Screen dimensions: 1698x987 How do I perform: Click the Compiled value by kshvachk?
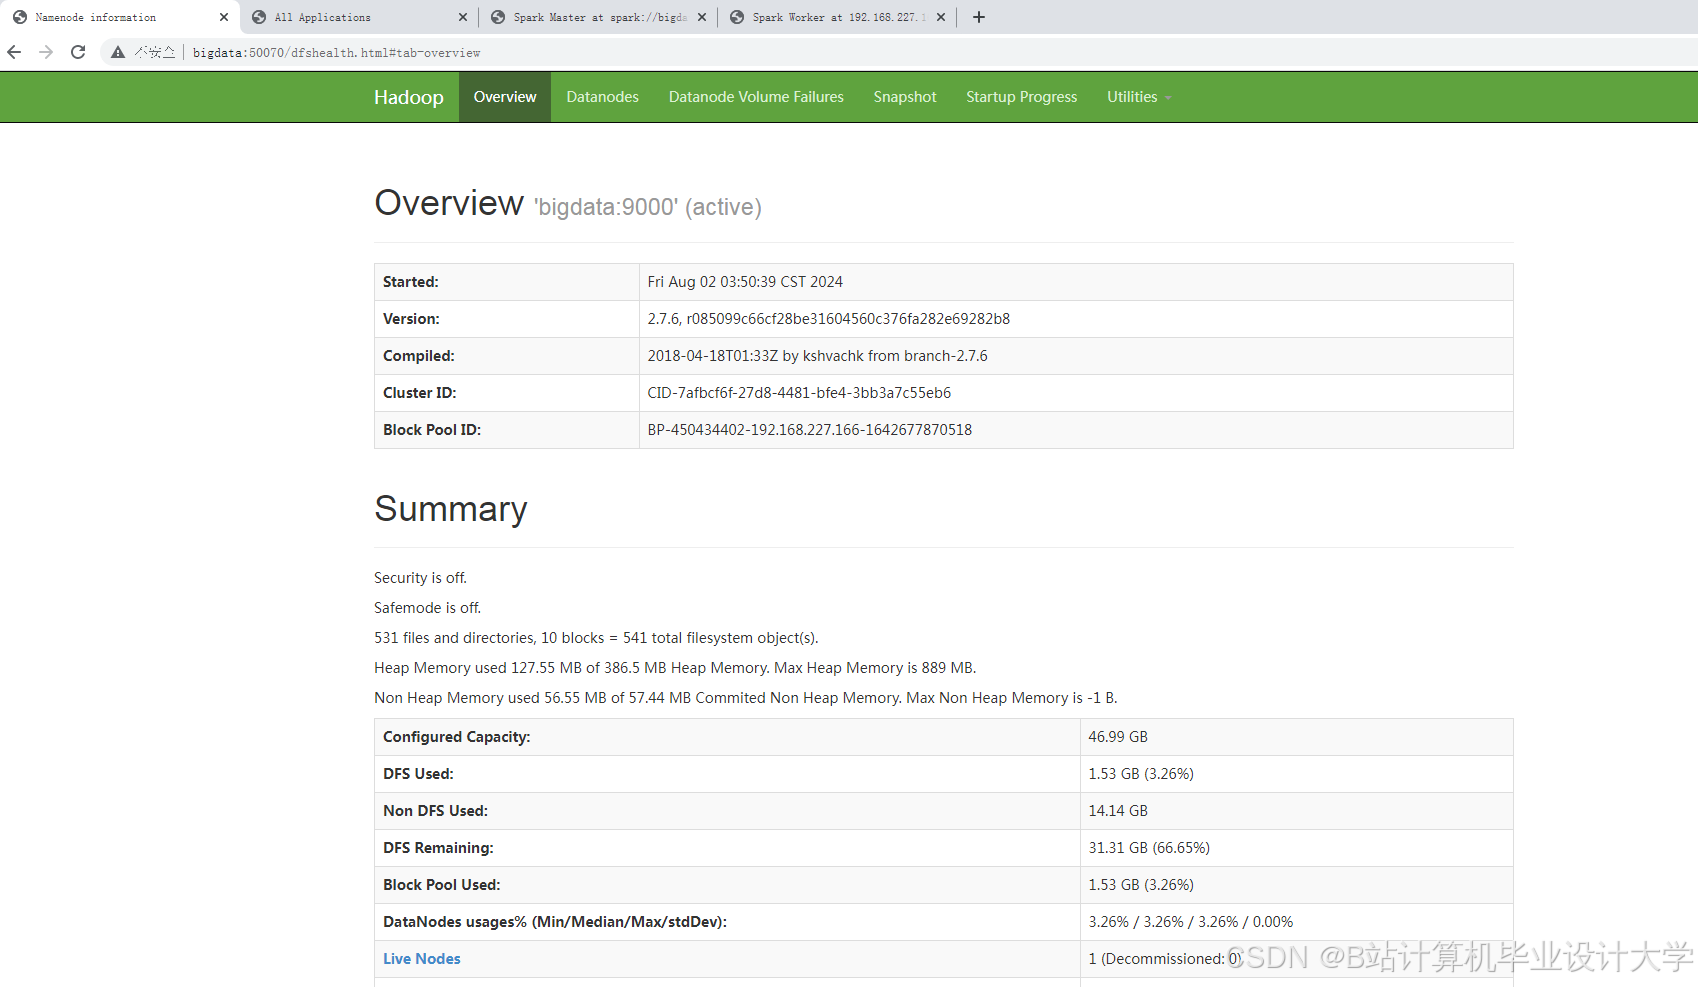[x=817, y=356]
